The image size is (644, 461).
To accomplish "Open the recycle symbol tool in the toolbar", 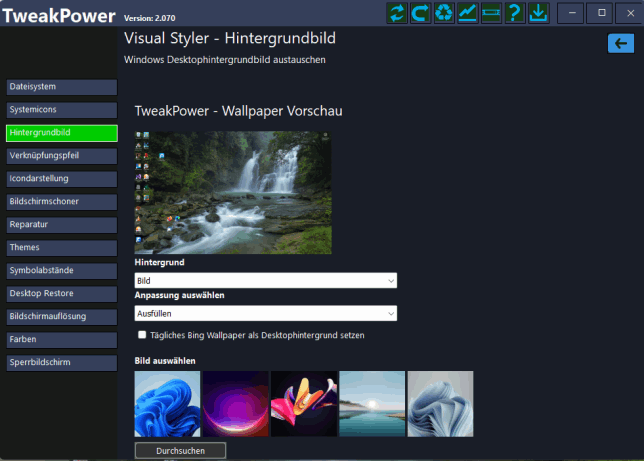I will [x=444, y=13].
